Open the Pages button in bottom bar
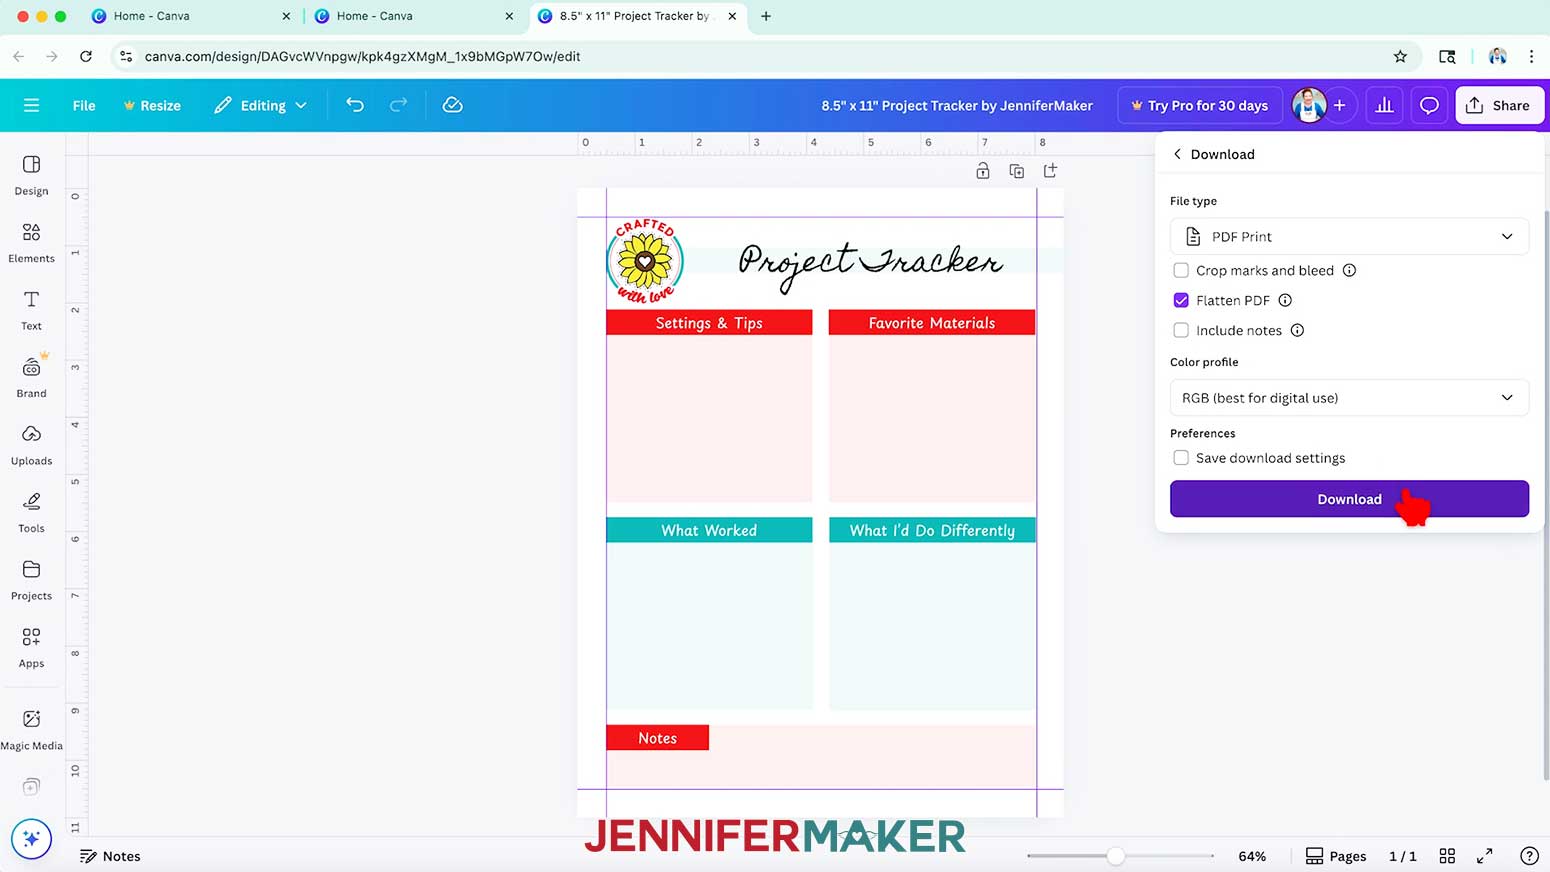 [x=1336, y=856]
